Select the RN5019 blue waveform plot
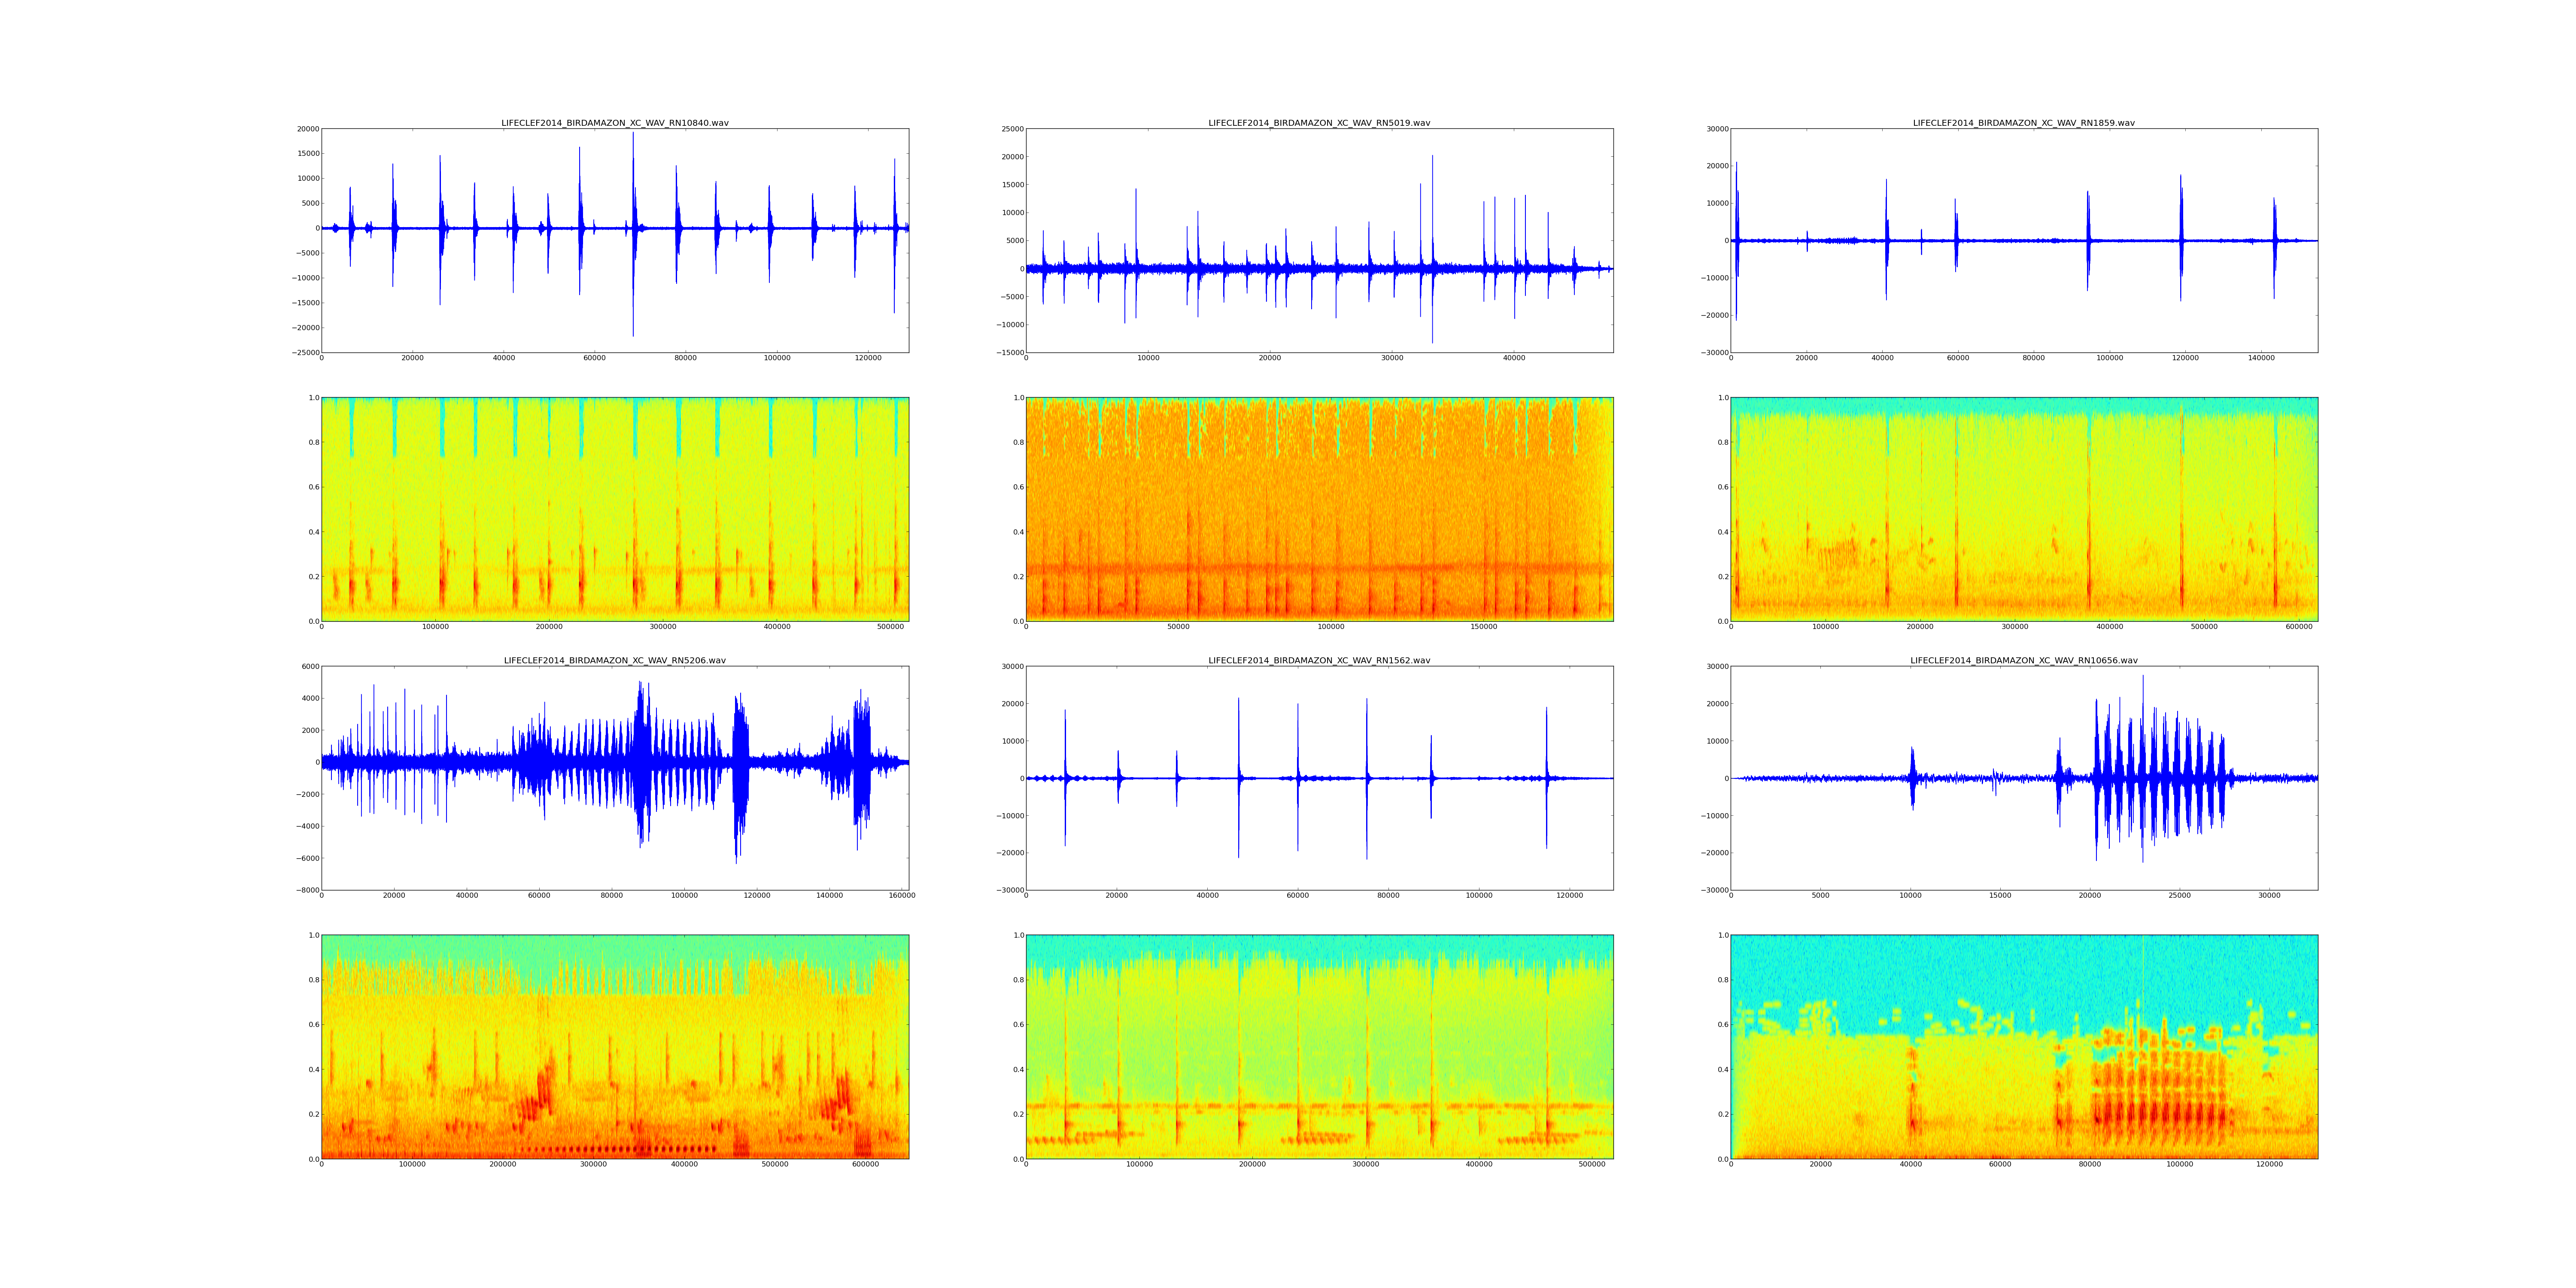 coord(1319,240)
